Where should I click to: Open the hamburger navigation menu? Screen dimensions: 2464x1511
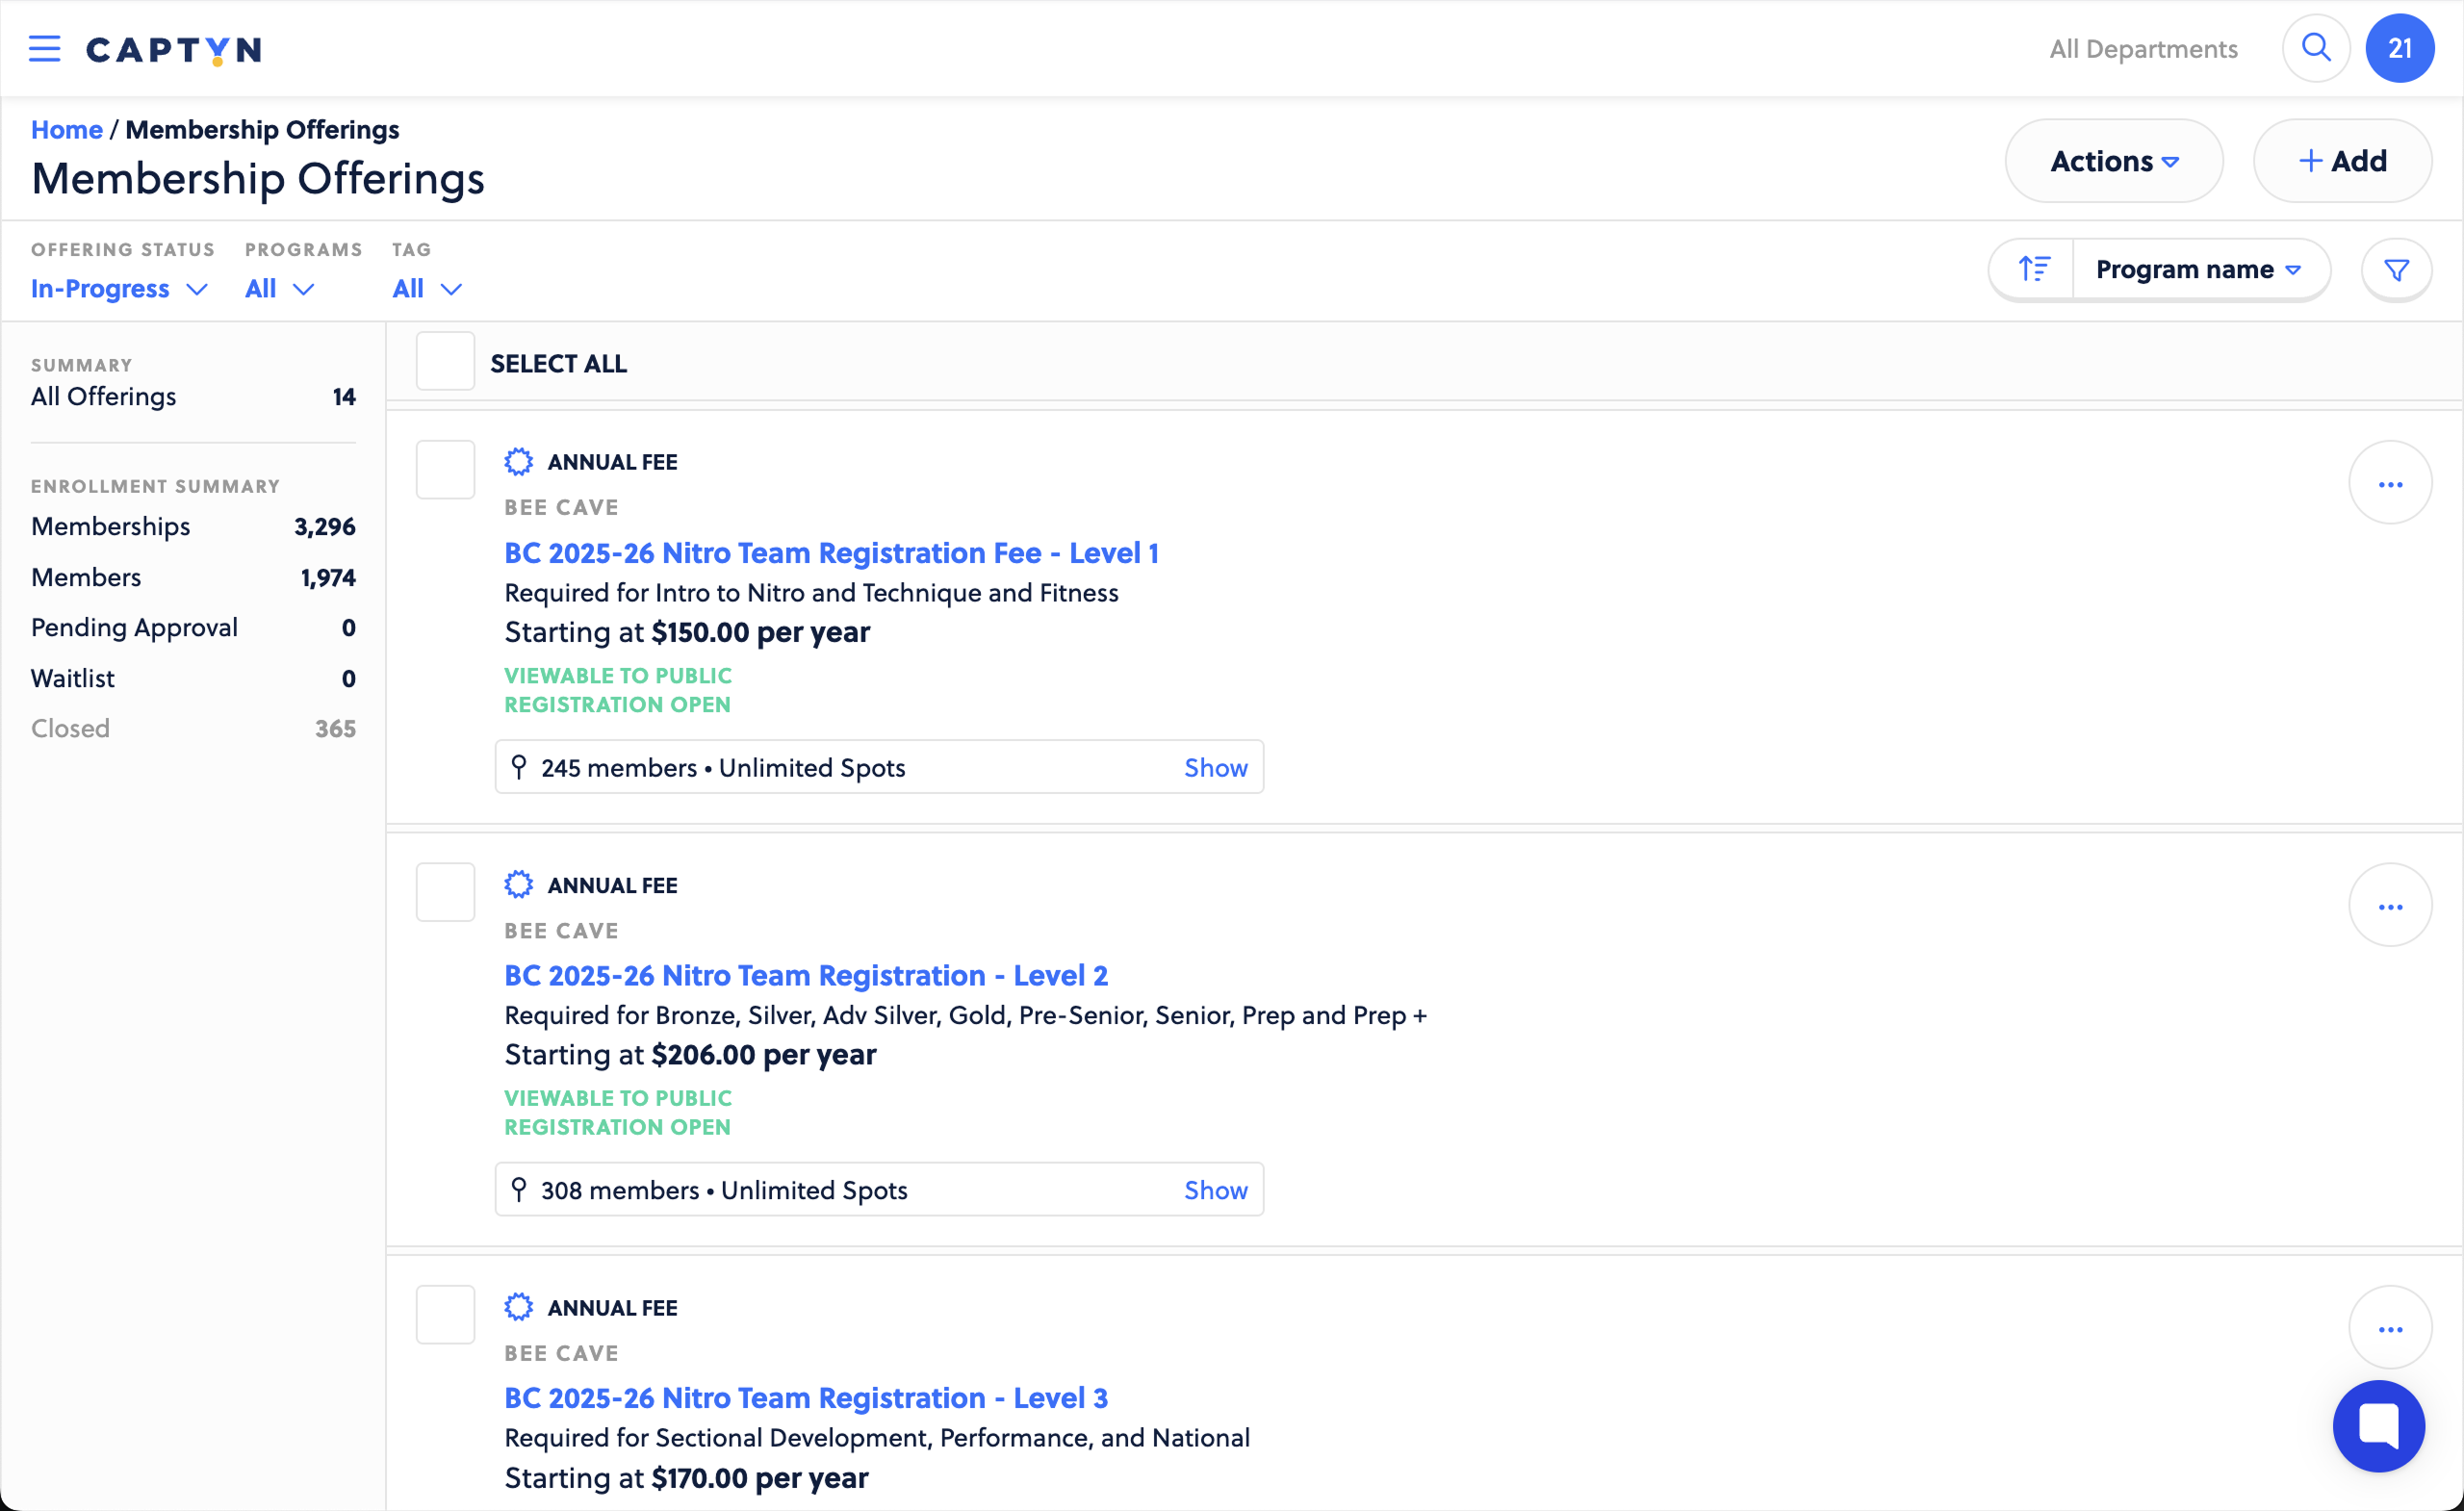click(44, 49)
